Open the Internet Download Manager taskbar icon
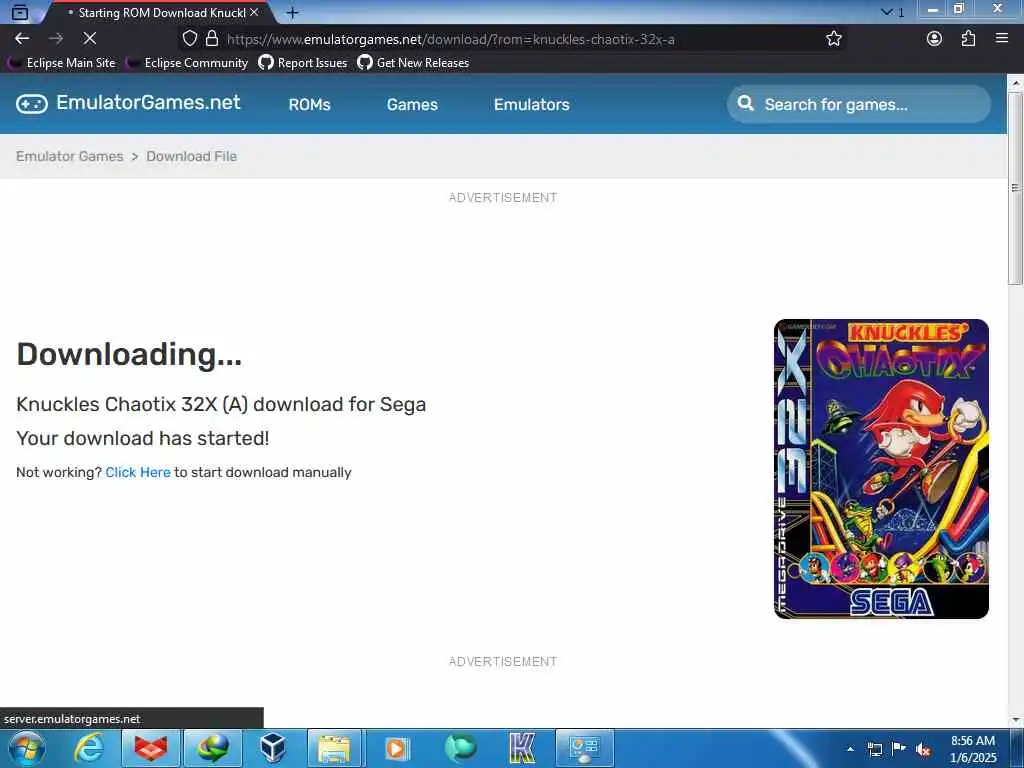1024x768 pixels. pyautogui.click(x=213, y=748)
